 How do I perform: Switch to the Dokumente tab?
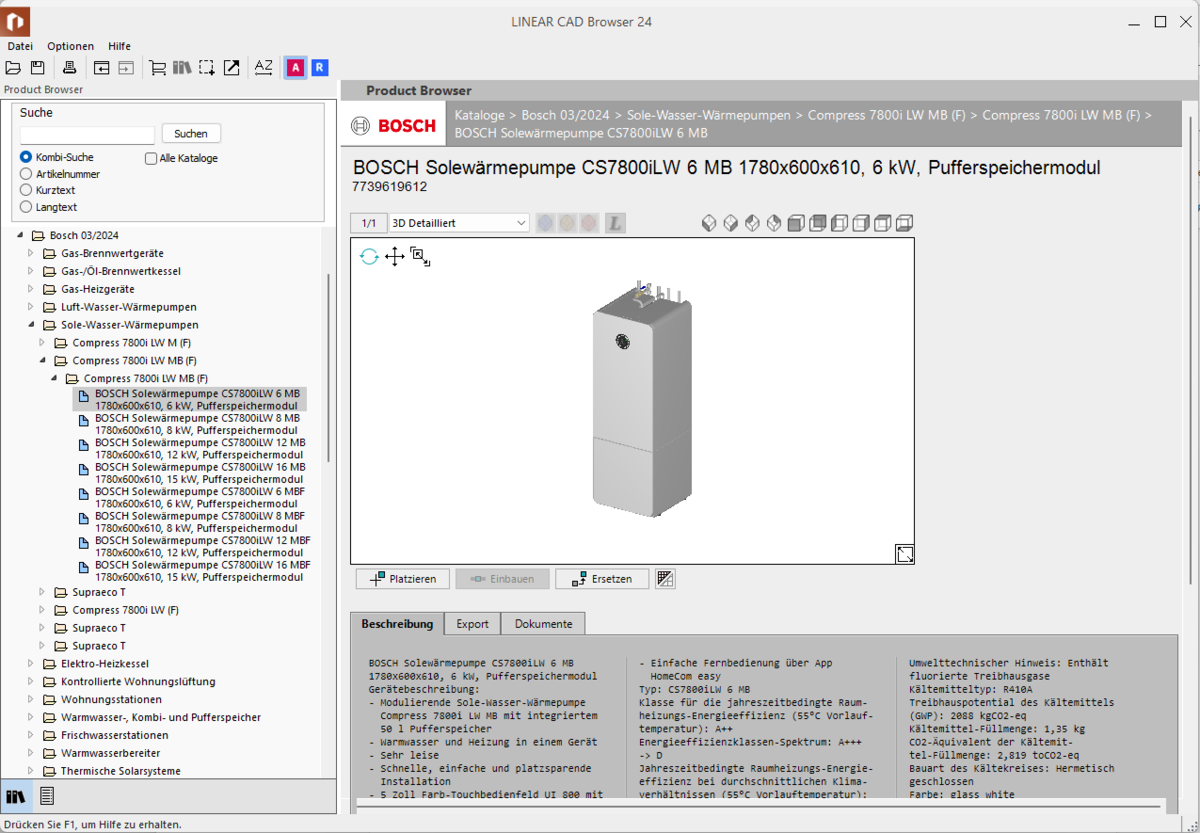click(x=542, y=623)
